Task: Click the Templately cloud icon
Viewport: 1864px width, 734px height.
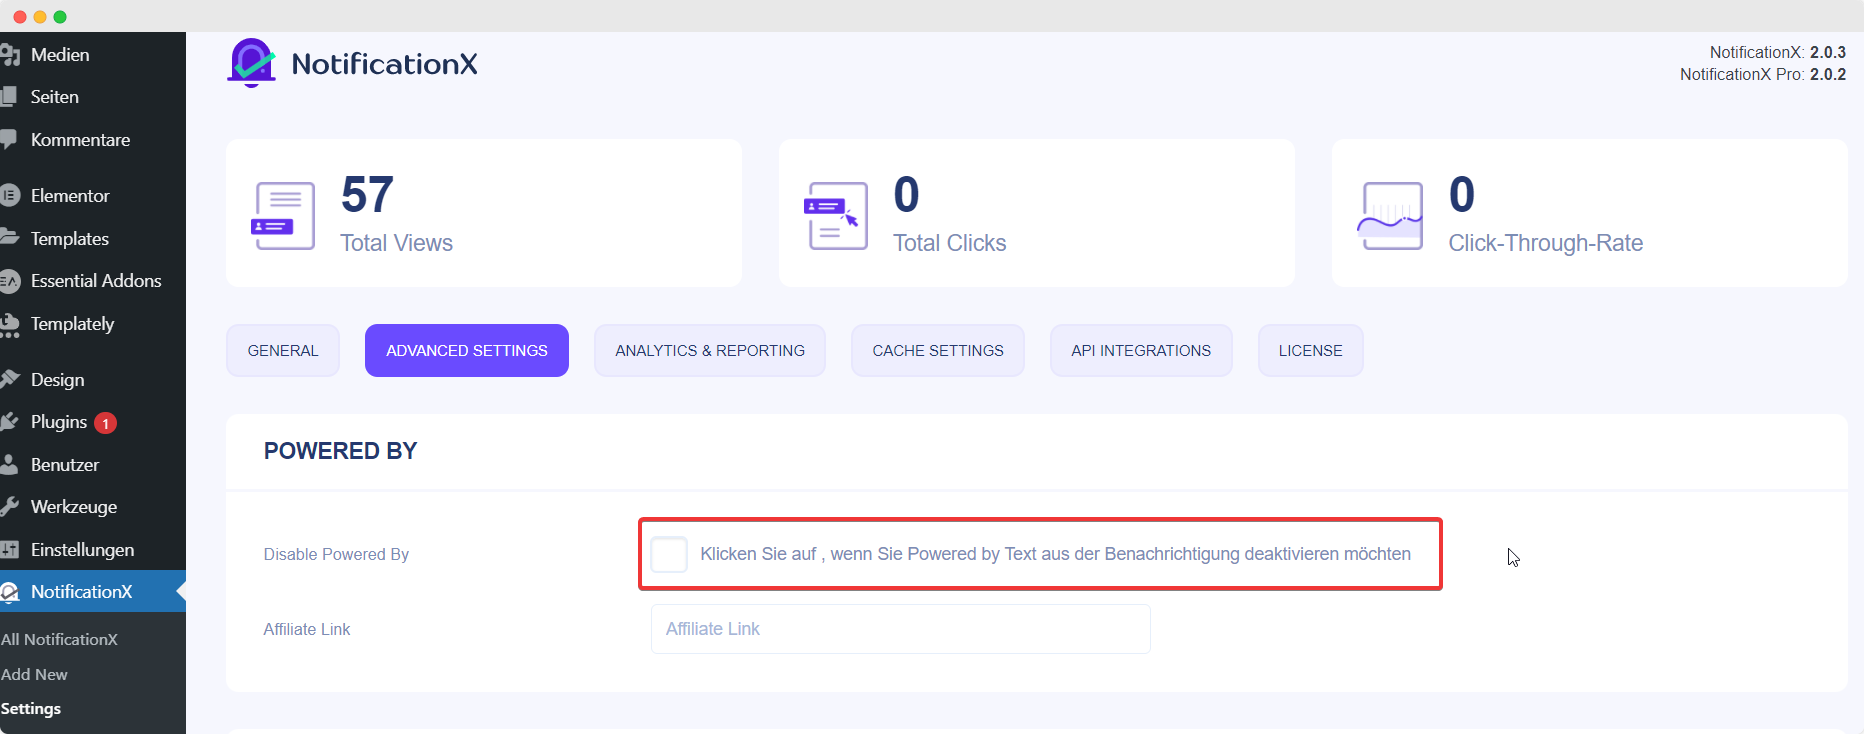Action: [10, 324]
